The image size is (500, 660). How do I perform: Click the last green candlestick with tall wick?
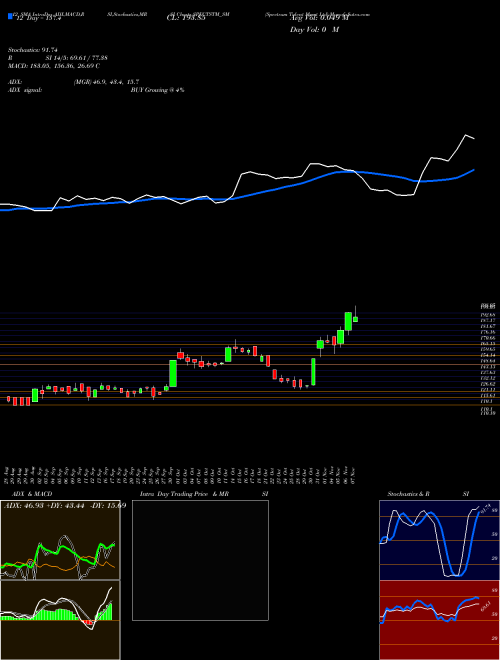tap(355, 317)
